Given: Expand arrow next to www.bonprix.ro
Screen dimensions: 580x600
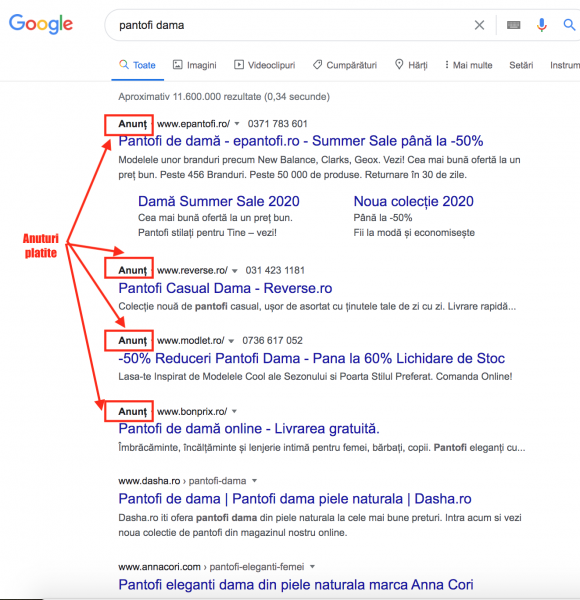Looking at the screenshot, I should [x=234, y=412].
